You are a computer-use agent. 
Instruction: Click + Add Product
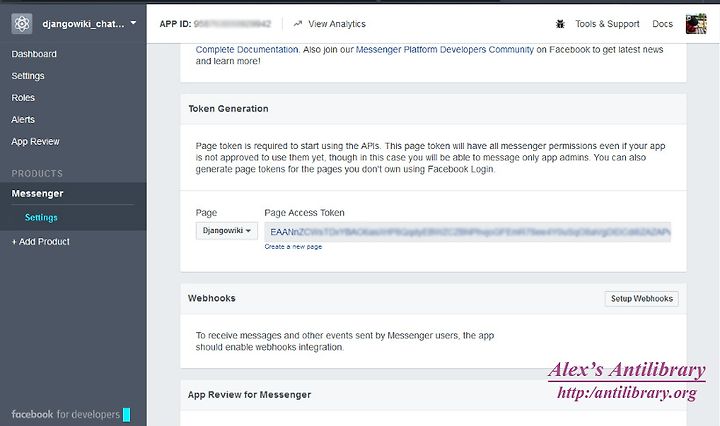(x=40, y=241)
